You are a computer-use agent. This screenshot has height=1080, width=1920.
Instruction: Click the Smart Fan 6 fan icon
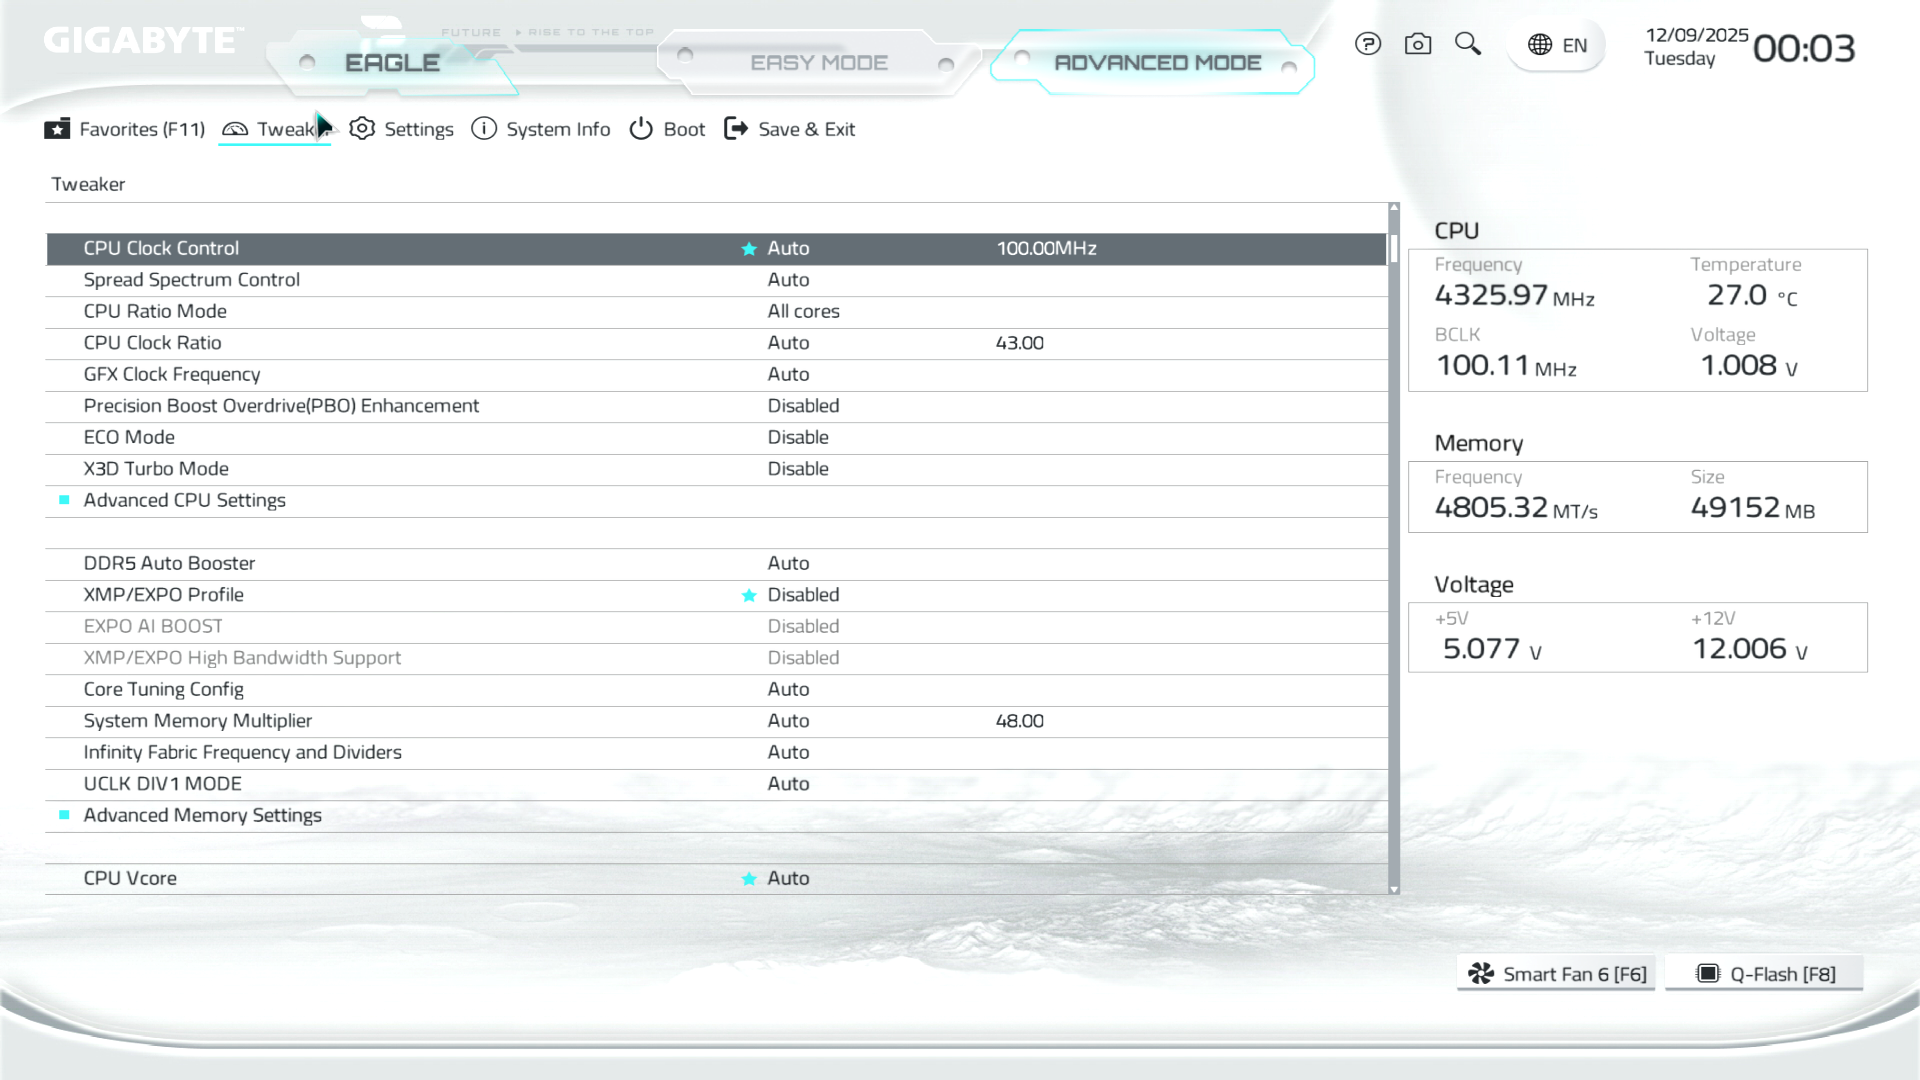pos(1481,974)
